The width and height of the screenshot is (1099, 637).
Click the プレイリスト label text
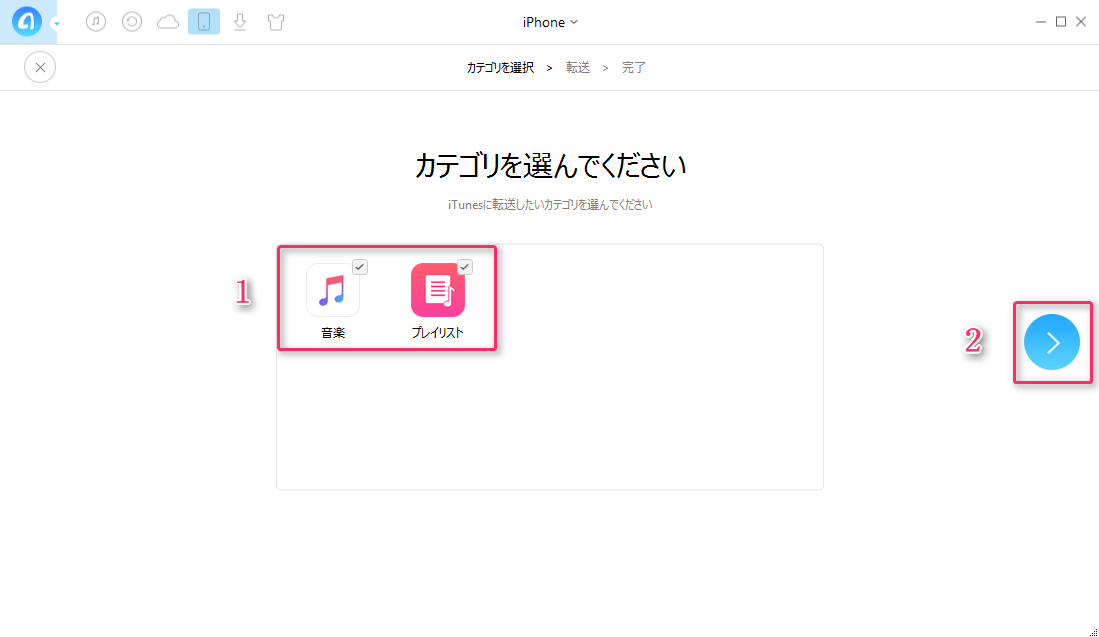pyautogui.click(x=437, y=333)
